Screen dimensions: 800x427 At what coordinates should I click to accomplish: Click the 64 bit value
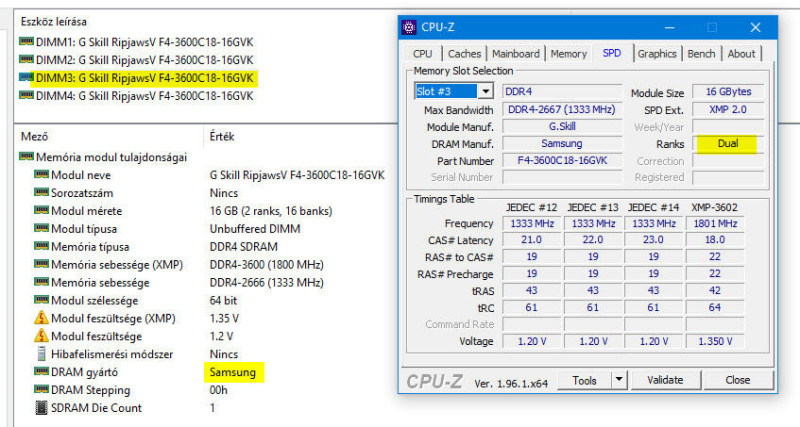coord(223,300)
